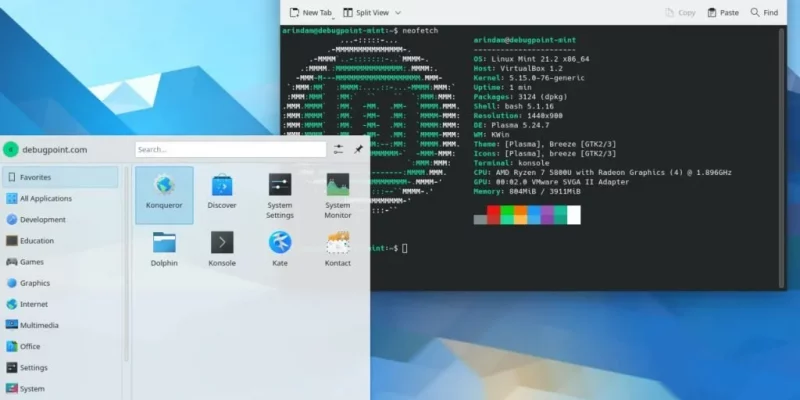Click the 'Terminal: konsole' line
This screenshot has width=800, height=400.
point(511,163)
